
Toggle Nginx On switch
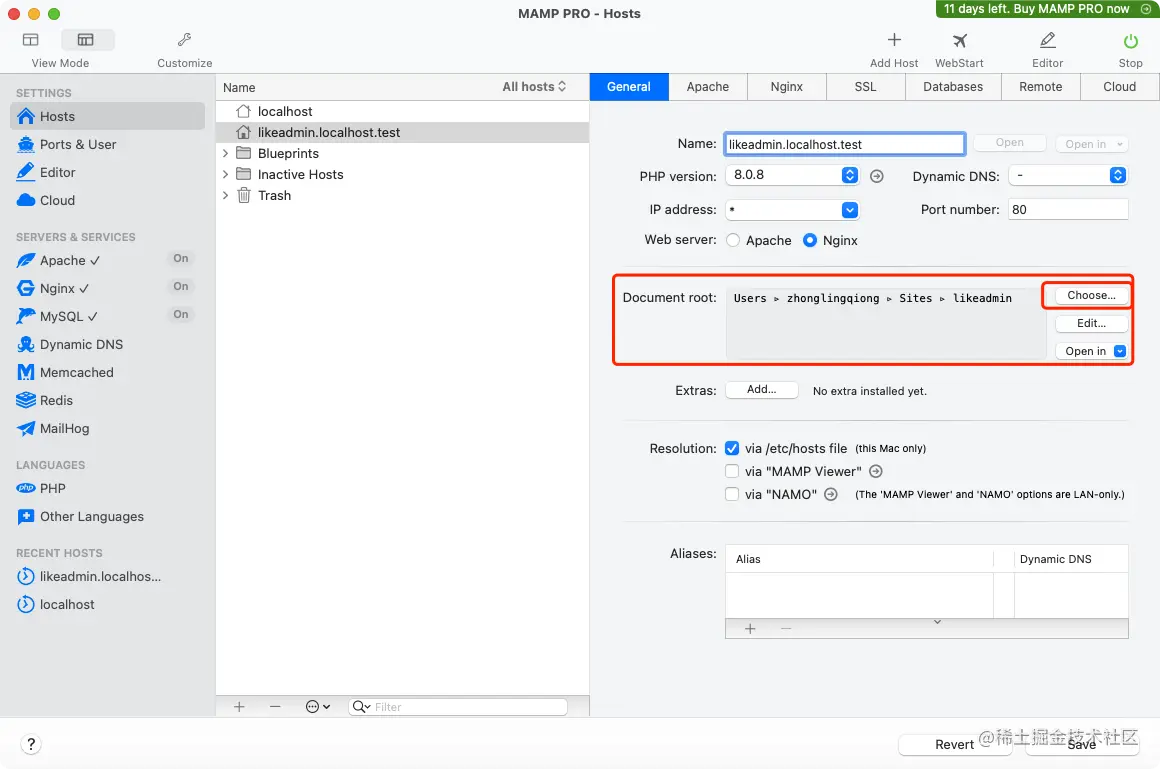click(181, 286)
